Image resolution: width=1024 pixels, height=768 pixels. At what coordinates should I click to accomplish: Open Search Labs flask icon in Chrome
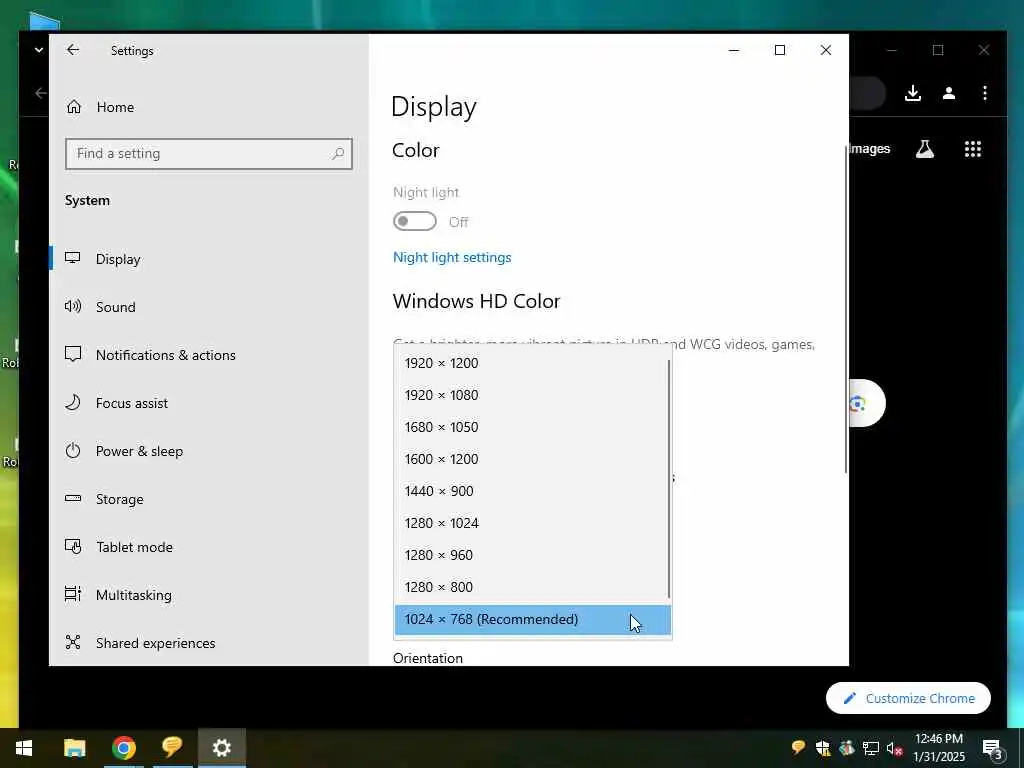point(925,149)
